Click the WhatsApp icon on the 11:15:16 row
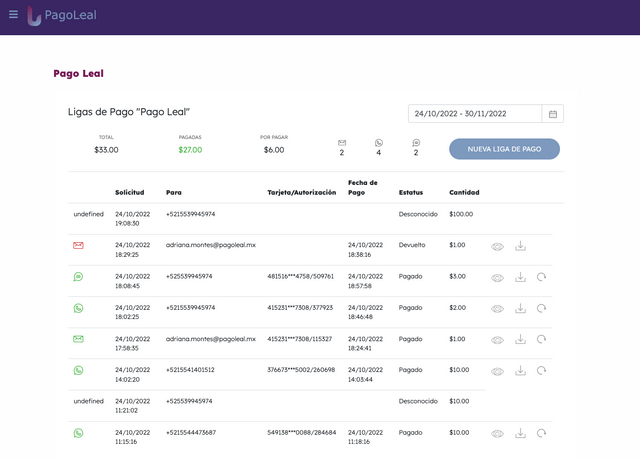This screenshot has width=640, height=458. (78, 433)
